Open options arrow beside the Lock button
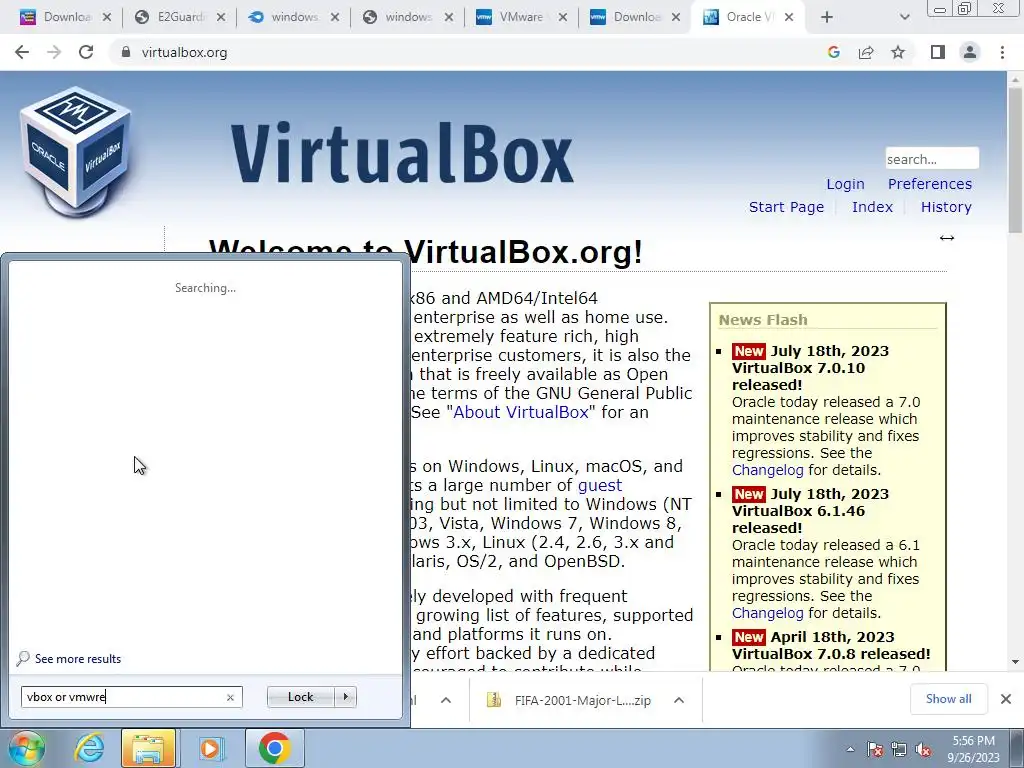Image resolution: width=1024 pixels, height=768 pixels. pyautogui.click(x=345, y=697)
